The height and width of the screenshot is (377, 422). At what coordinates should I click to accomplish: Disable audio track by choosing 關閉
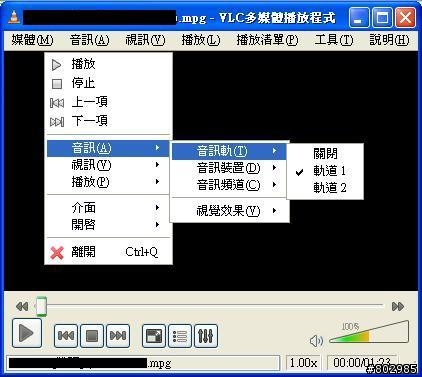coord(325,154)
